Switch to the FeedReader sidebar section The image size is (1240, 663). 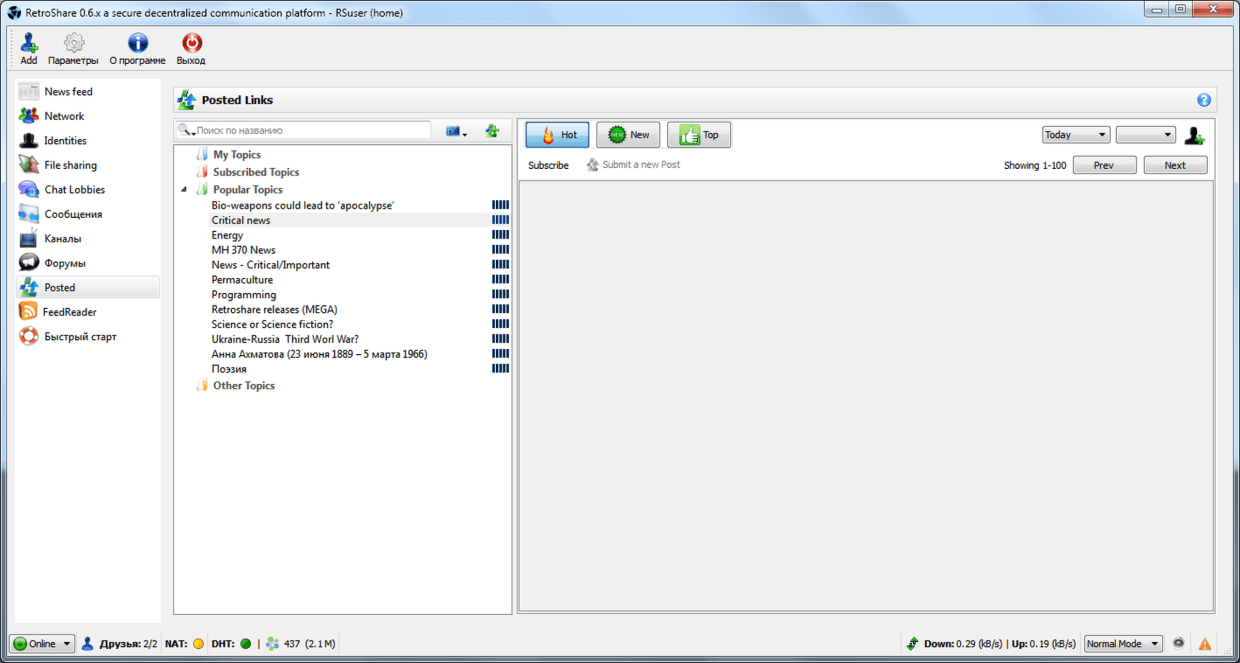point(70,312)
